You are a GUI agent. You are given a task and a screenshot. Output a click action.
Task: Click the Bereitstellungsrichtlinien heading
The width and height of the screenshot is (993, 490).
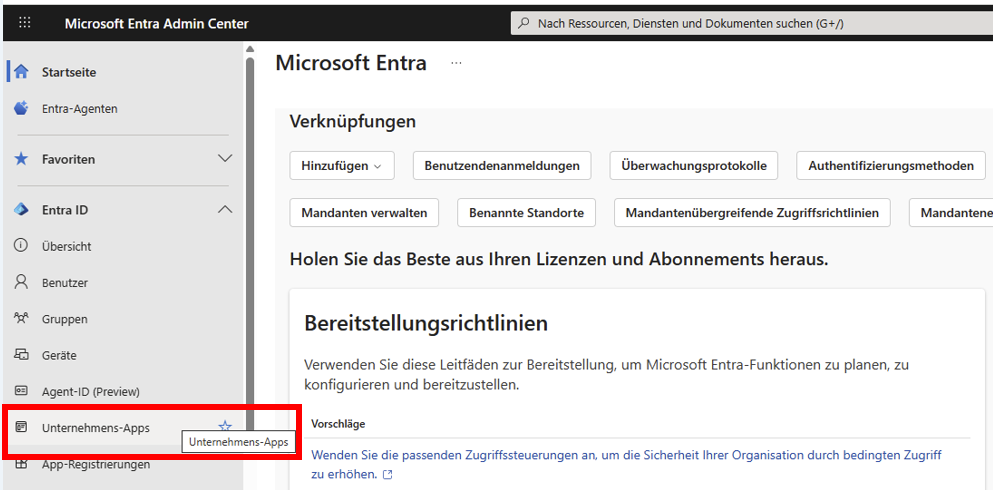tap(426, 324)
